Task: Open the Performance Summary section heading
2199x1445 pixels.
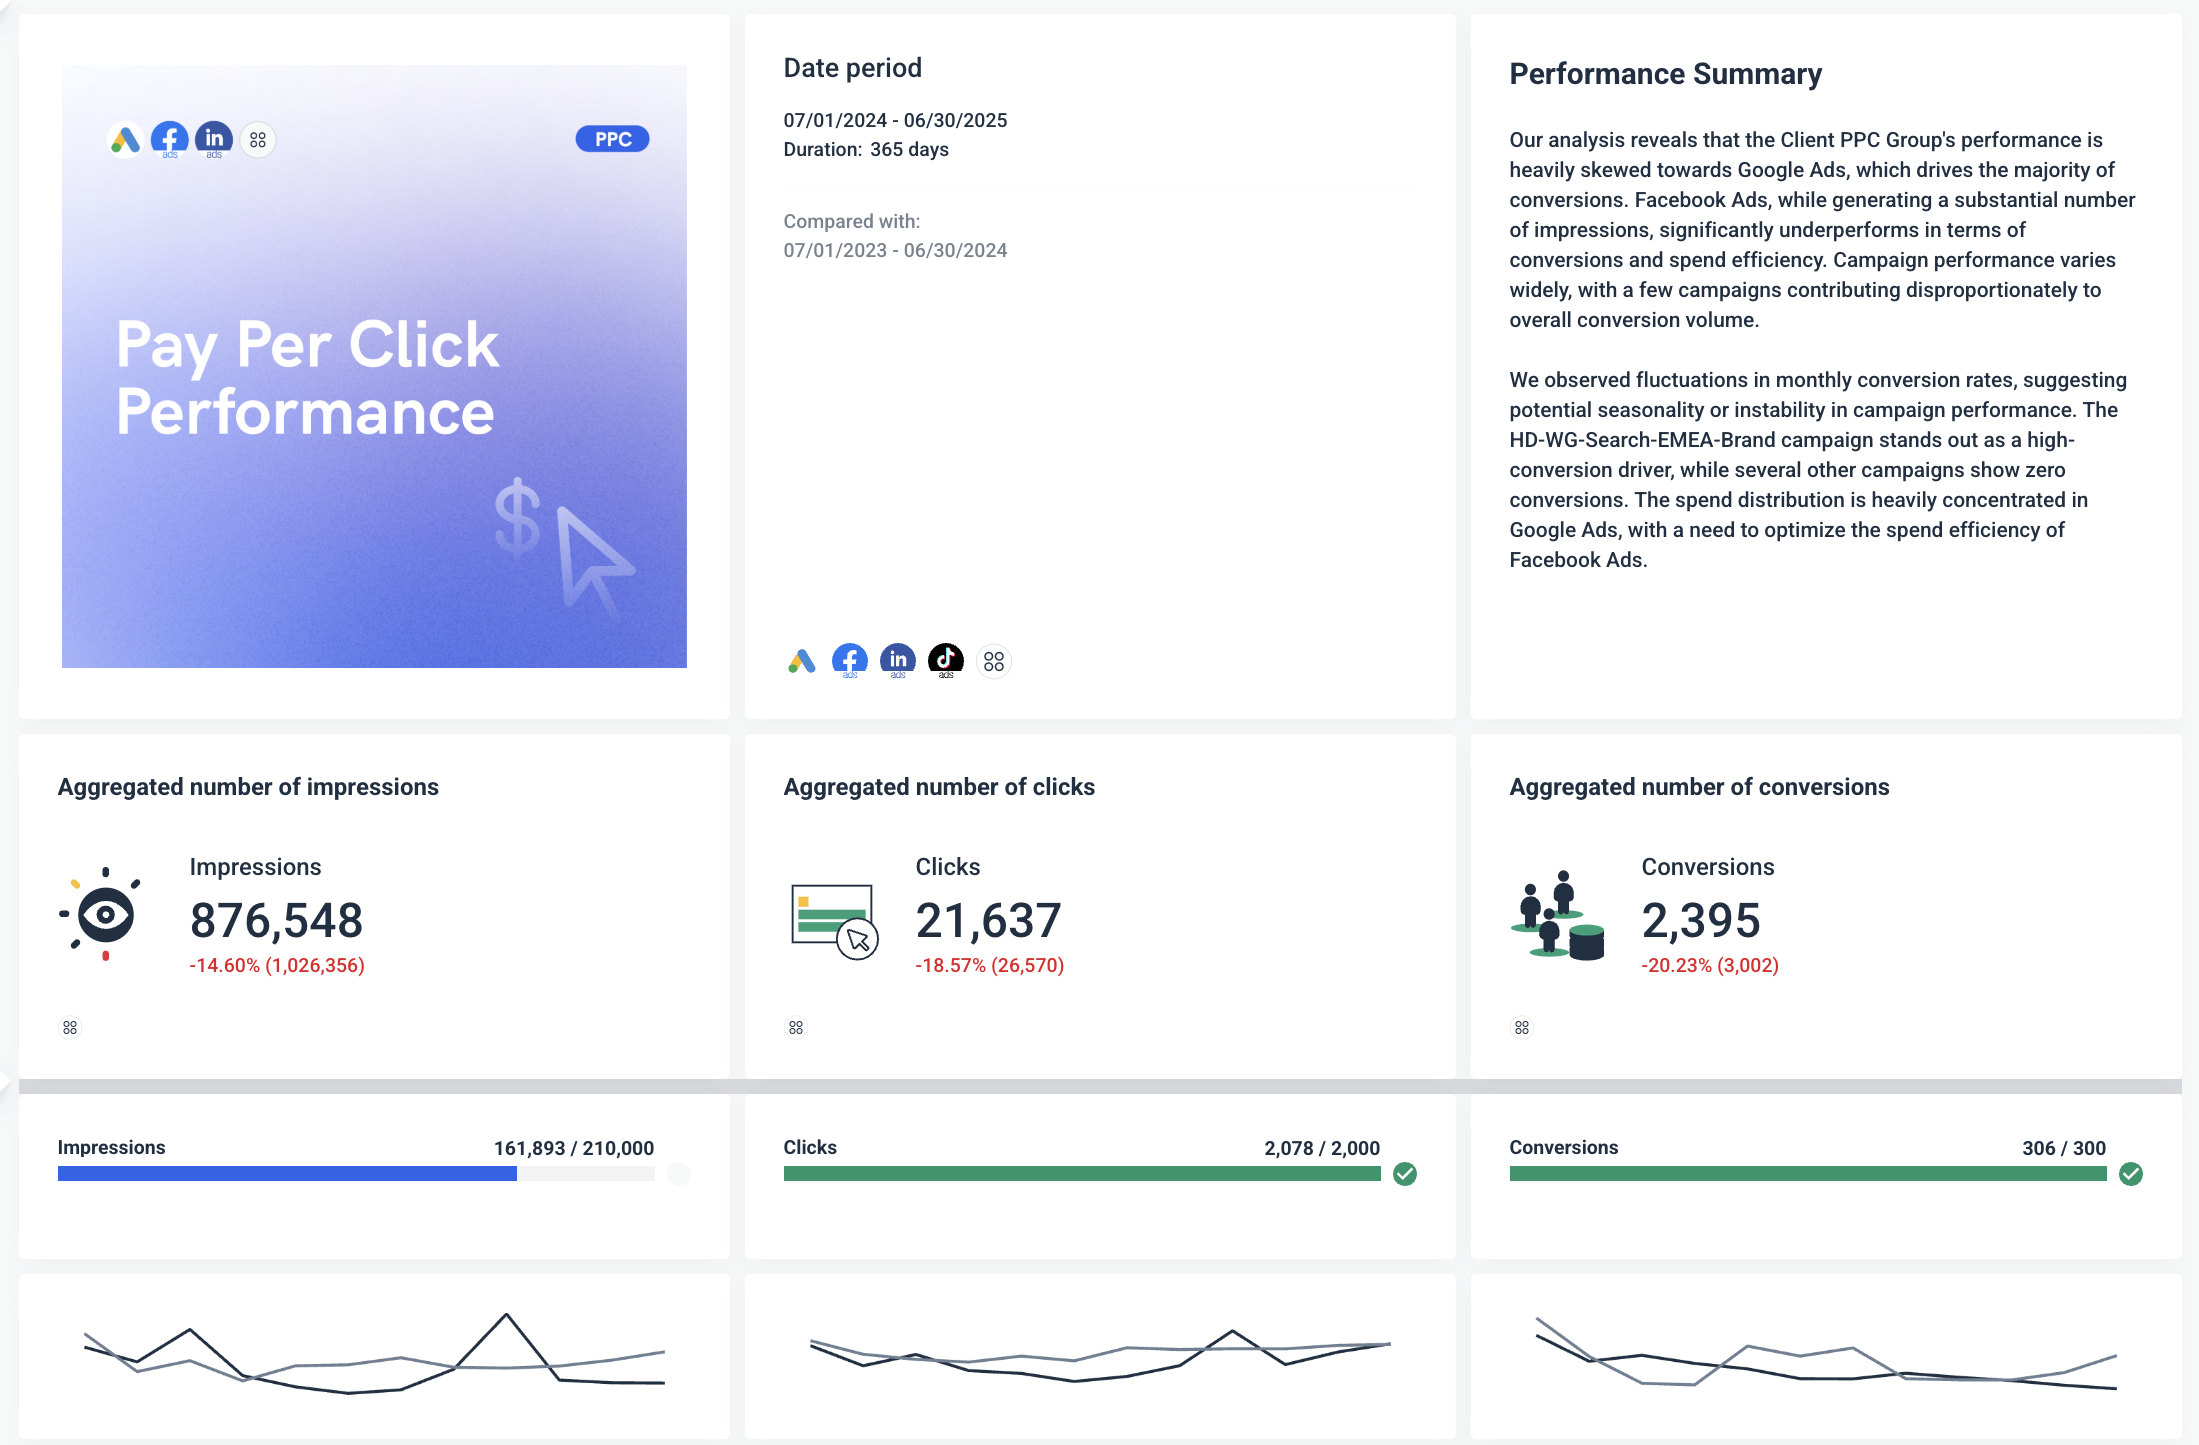Action: click(1666, 73)
